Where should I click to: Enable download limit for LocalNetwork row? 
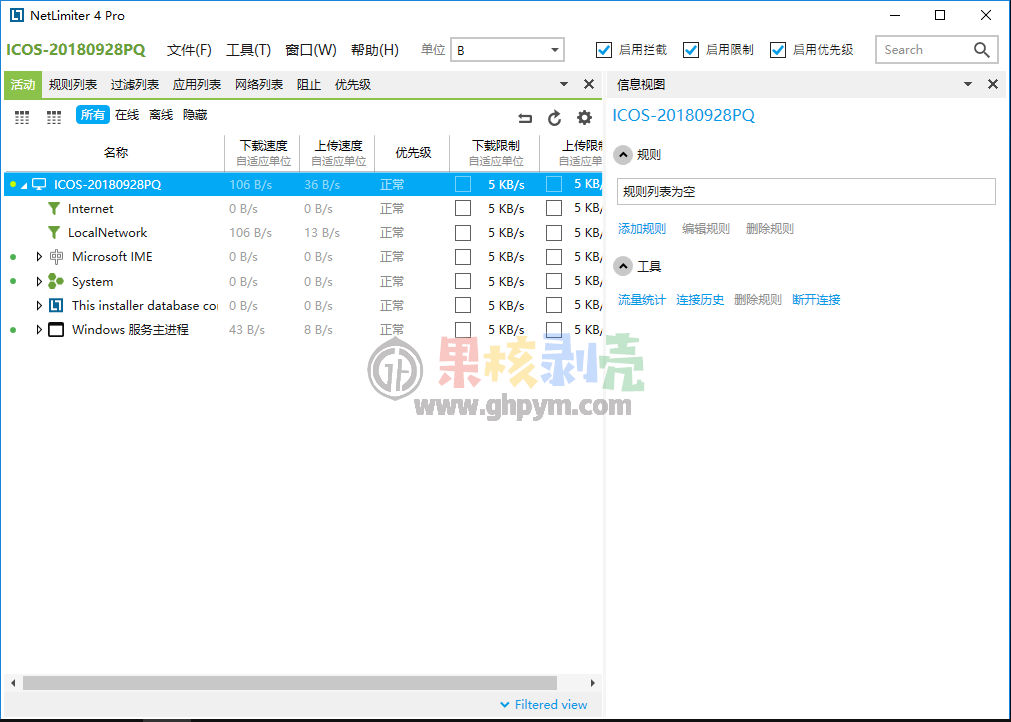[x=463, y=232]
